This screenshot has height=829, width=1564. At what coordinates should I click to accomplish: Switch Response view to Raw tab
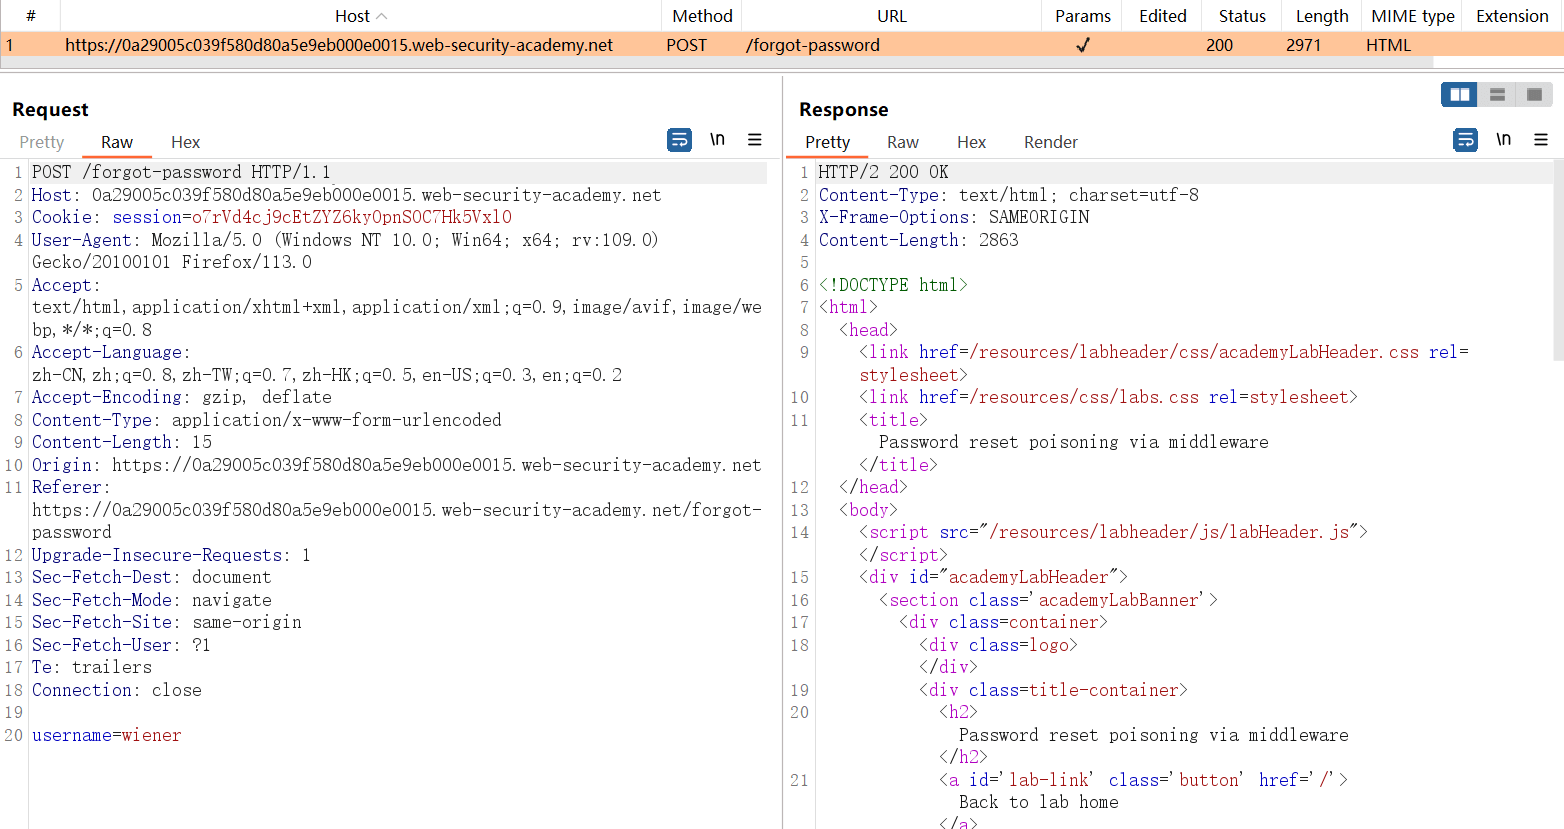pyautogui.click(x=902, y=142)
